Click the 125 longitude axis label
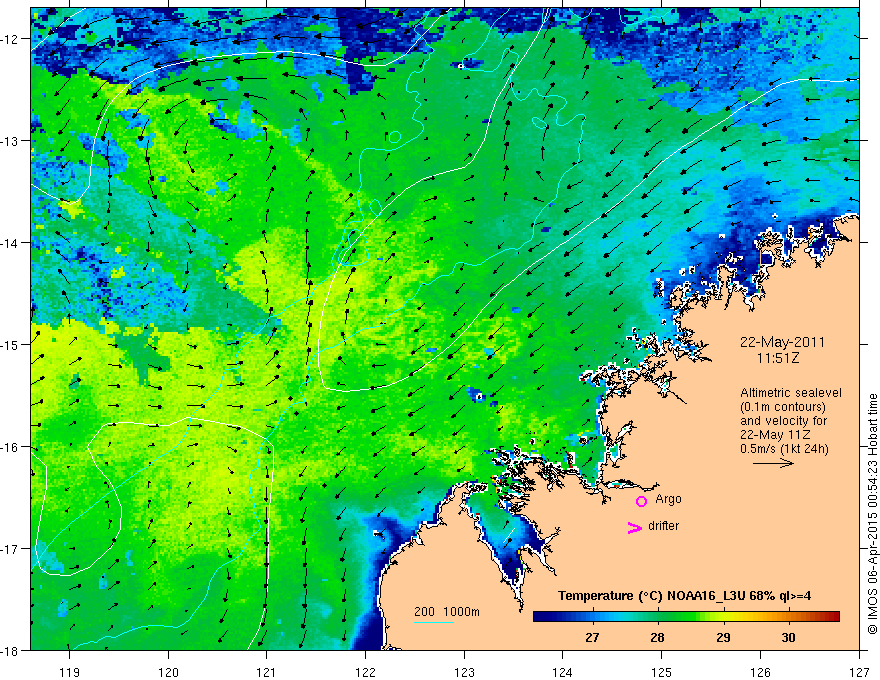The height and width of the screenshot is (680, 880). pos(661,672)
